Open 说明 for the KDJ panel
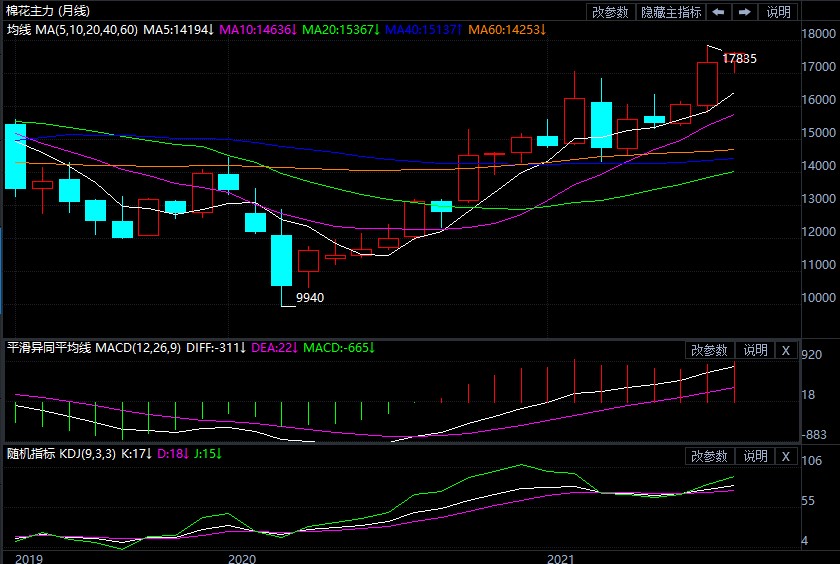Image resolution: width=840 pixels, height=564 pixels. (x=755, y=456)
